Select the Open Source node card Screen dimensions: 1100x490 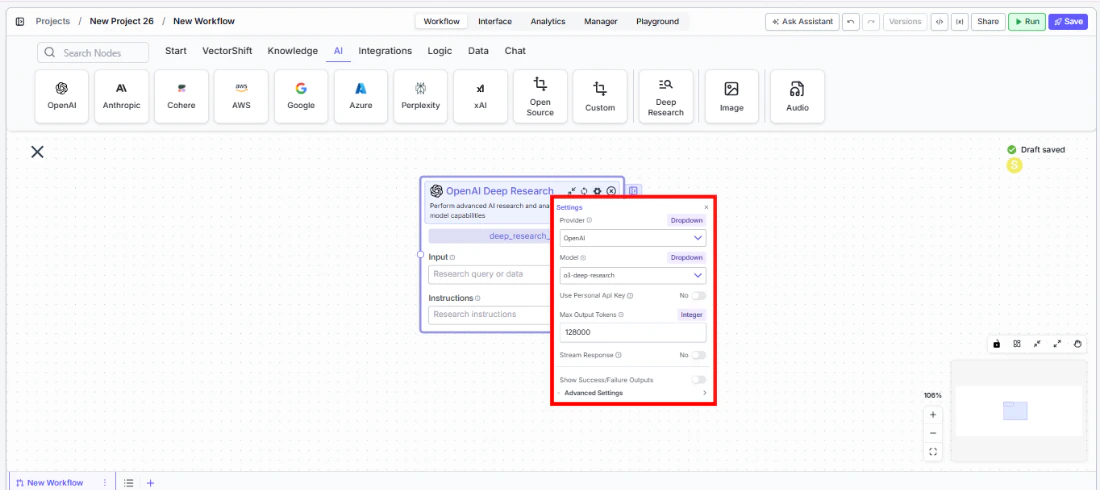point(540,96)
